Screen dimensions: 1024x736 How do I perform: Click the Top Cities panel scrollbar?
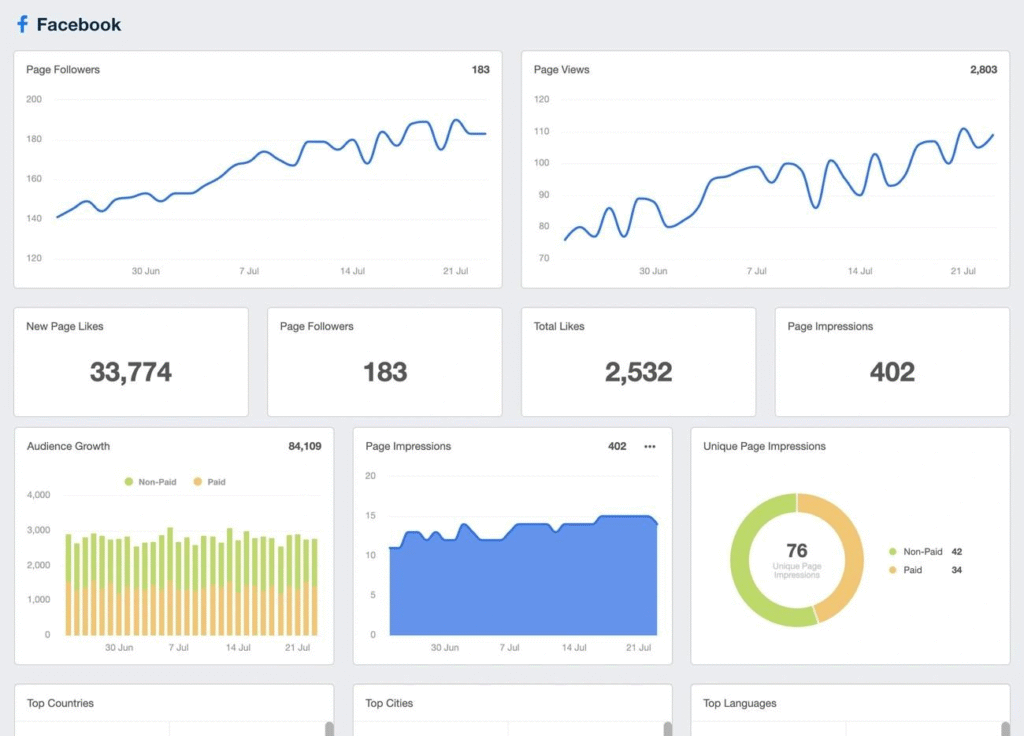(x=667, y=728)
